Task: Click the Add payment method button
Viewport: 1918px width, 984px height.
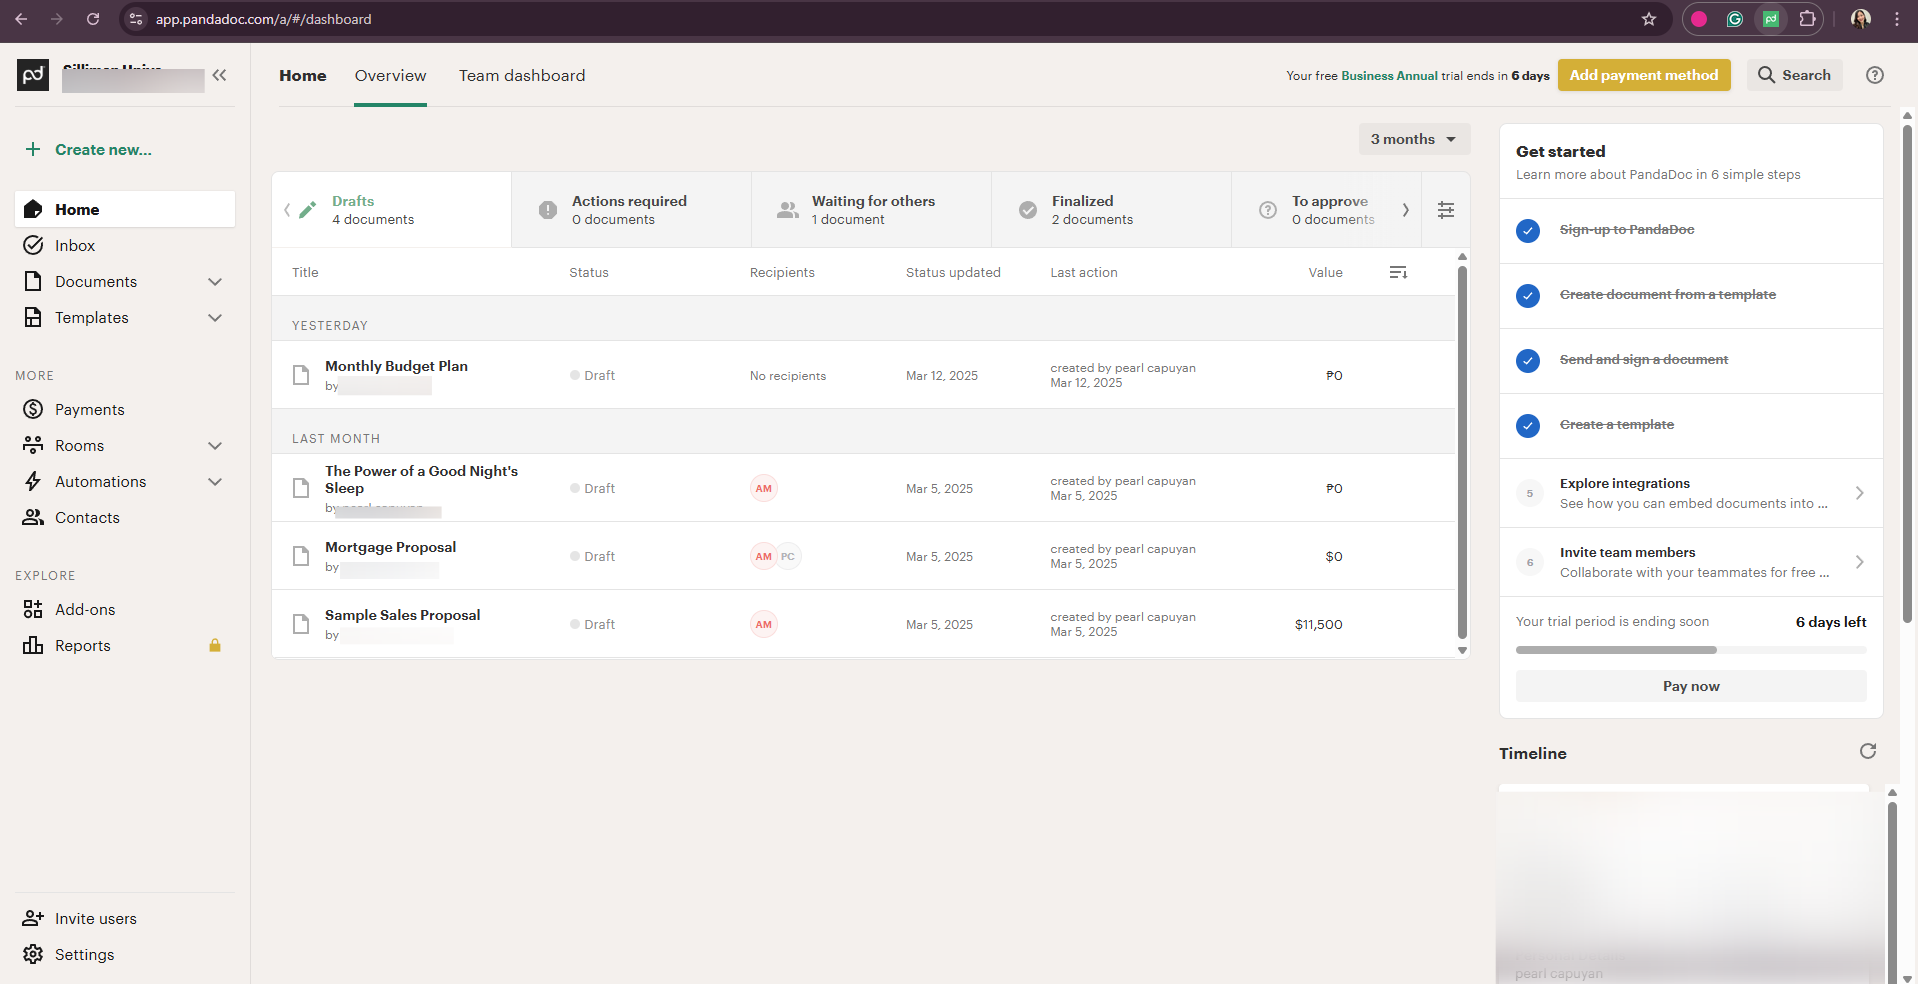Action: point(1643,75)
